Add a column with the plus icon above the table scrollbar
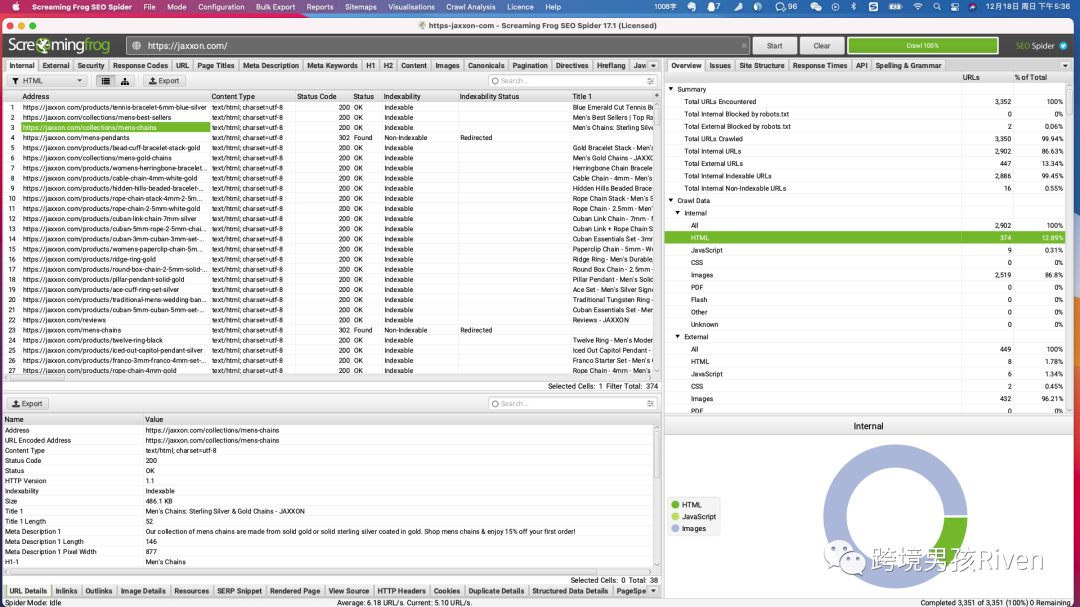 tap(656, 96)
